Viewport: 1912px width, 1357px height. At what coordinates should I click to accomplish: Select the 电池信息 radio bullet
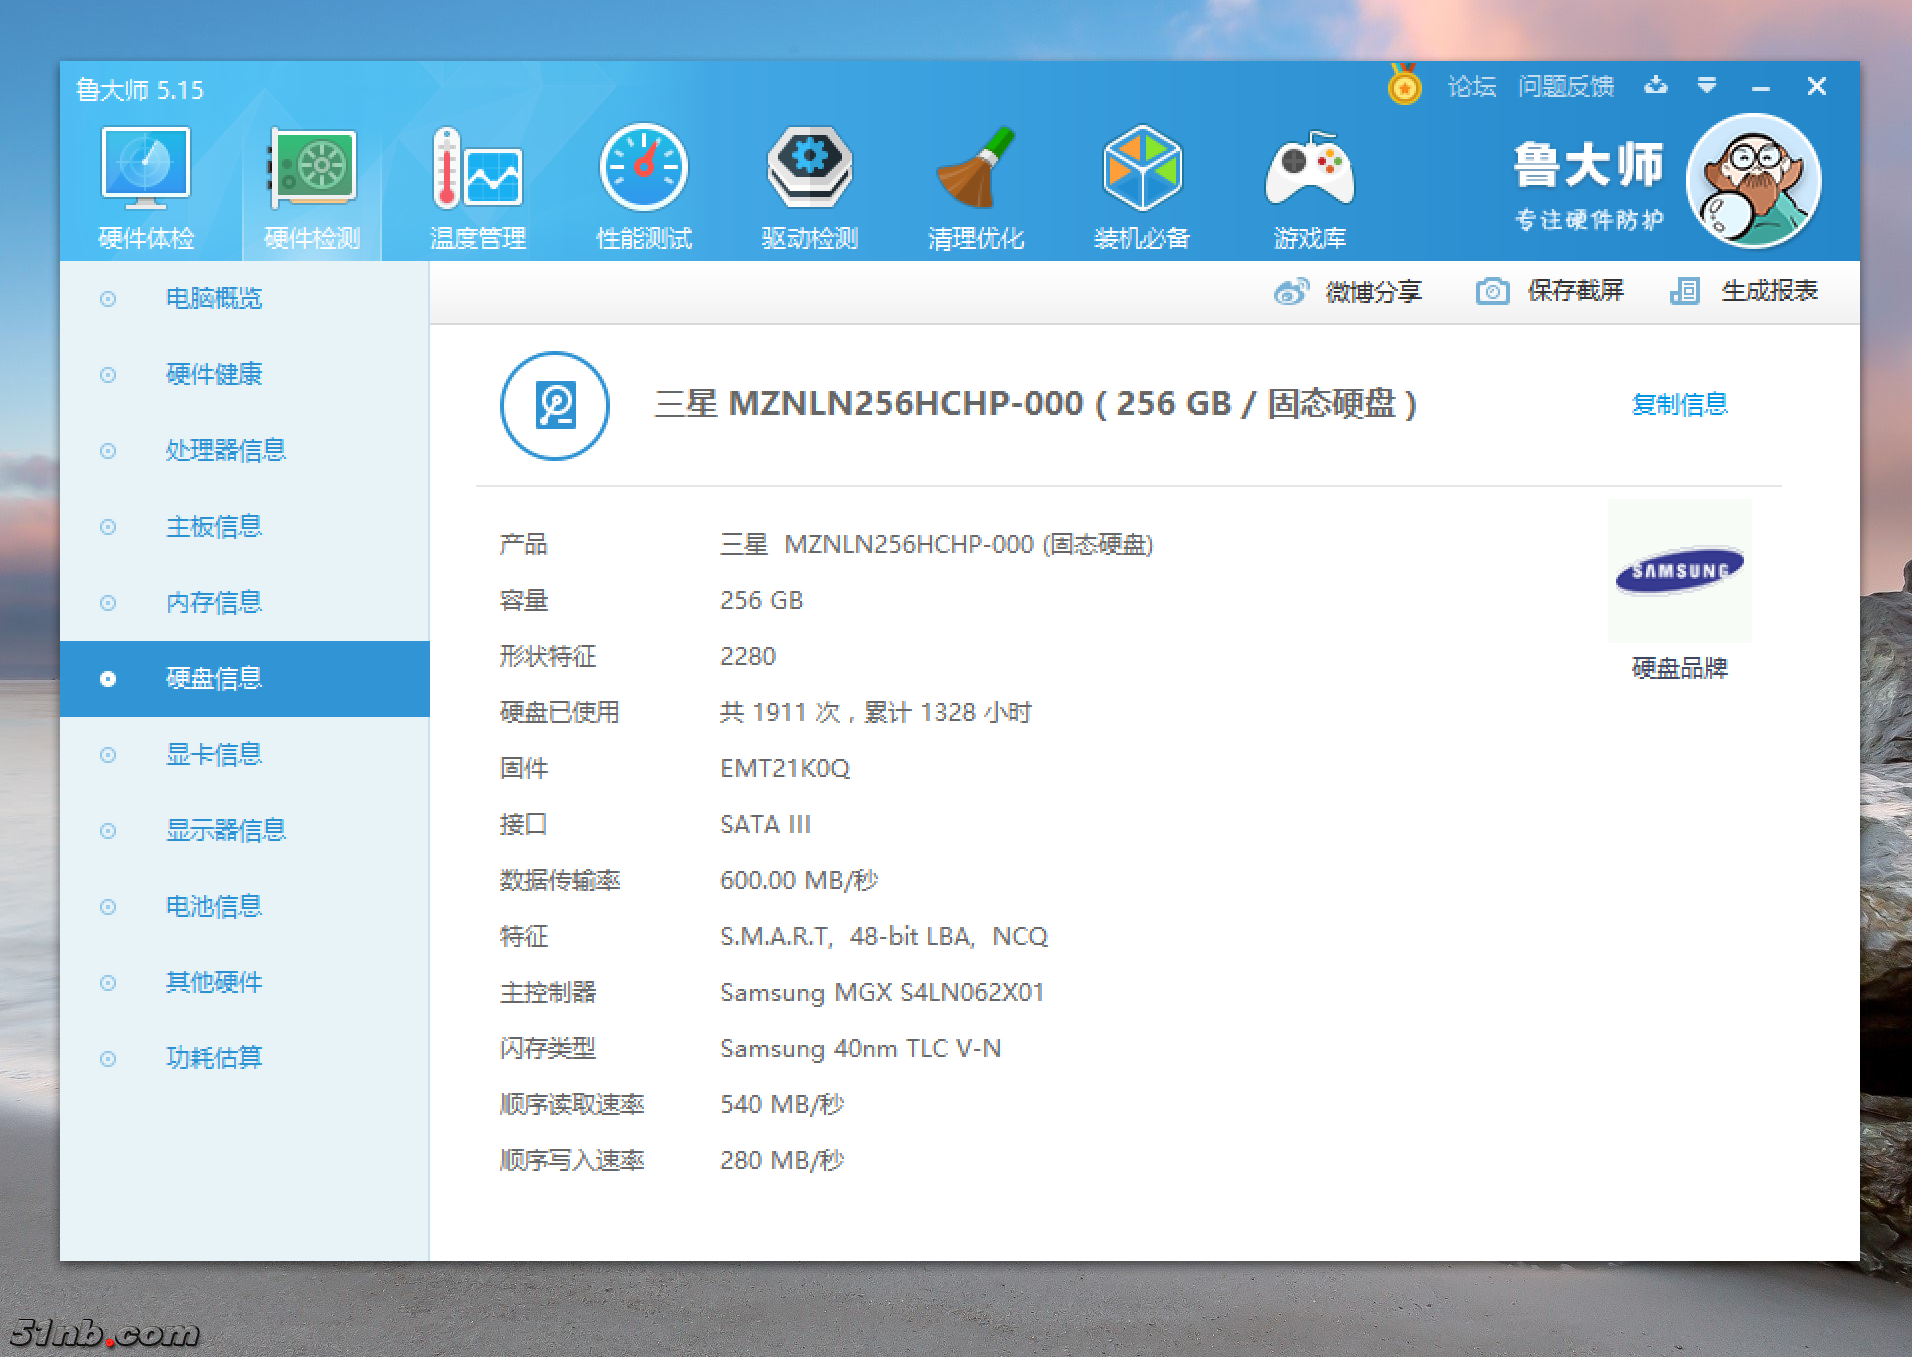(108, 907)
